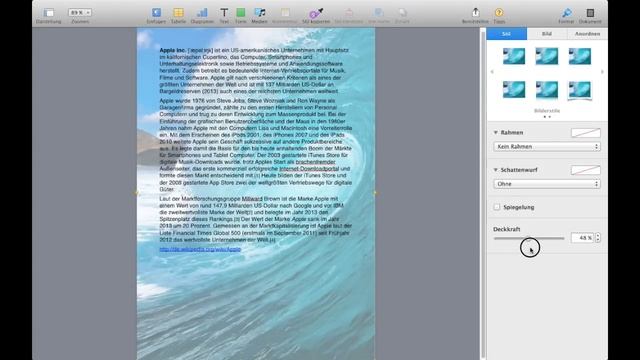Open the Schattenwurf shadow style swatch
Screen dimensions: 640x360
pyautogui.click(x=586, y=170)
